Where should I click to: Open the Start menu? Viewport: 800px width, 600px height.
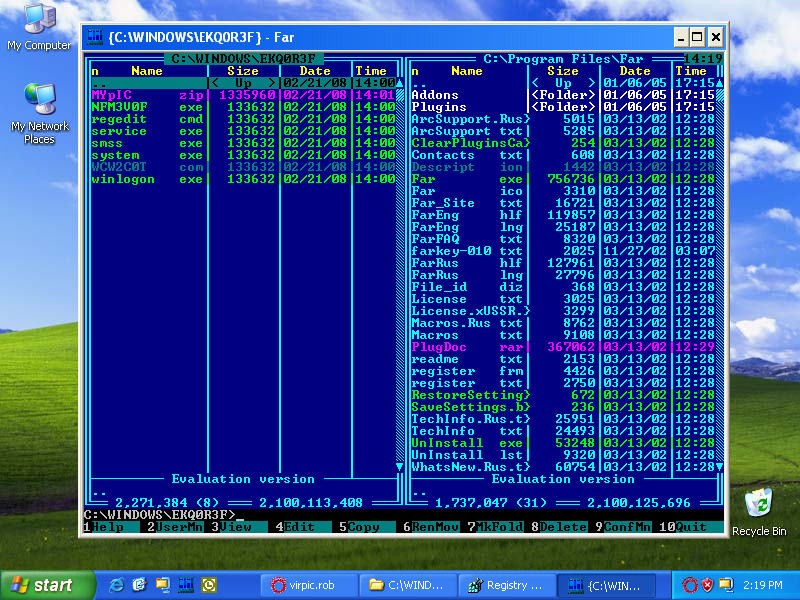click(47, 585)
